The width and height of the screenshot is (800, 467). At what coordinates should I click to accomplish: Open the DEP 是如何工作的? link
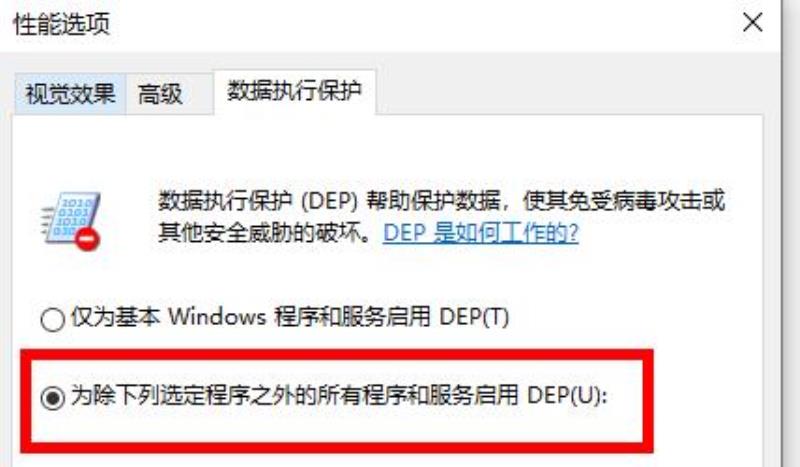point(481,233)
